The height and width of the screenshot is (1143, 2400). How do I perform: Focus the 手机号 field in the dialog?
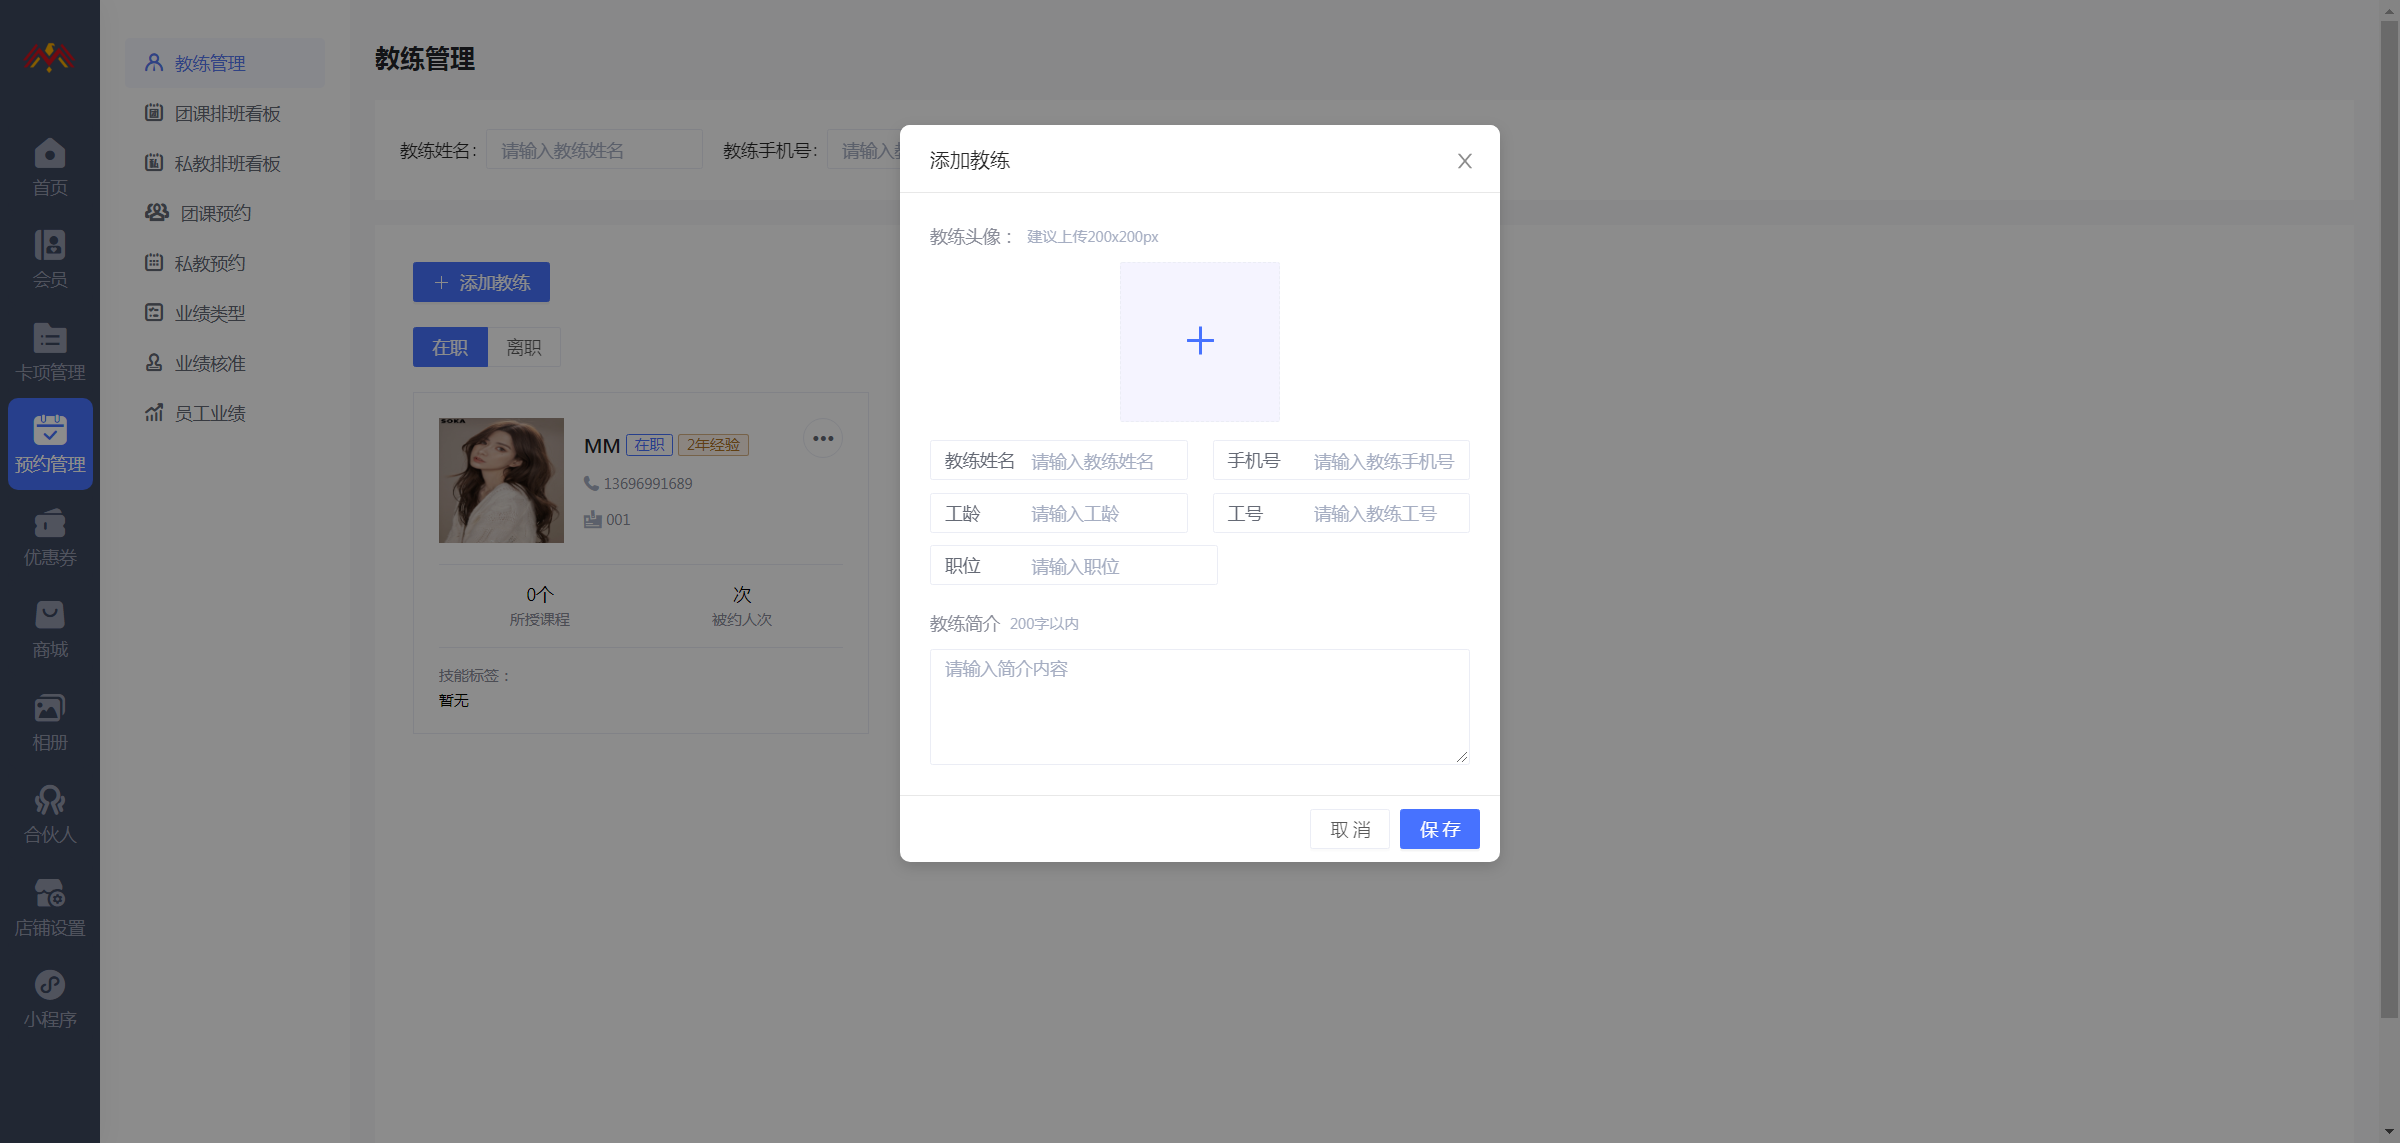[x=1341, y=461]
